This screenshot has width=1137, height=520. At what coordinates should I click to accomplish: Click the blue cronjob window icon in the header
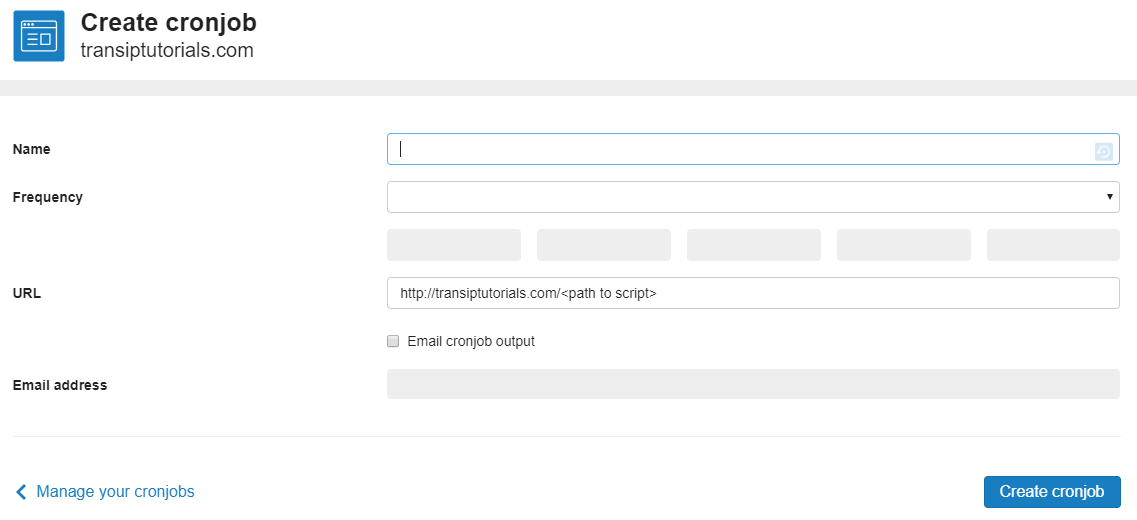coord(39,36)
